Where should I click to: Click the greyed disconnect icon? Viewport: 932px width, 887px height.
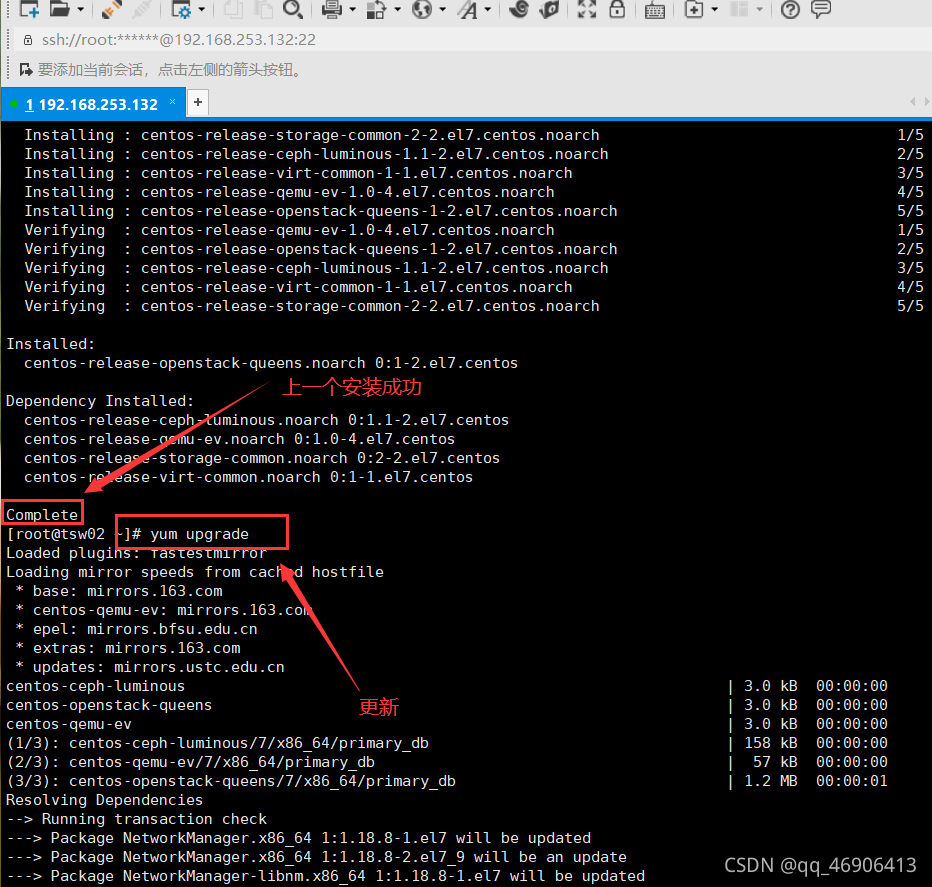(141, 9)
